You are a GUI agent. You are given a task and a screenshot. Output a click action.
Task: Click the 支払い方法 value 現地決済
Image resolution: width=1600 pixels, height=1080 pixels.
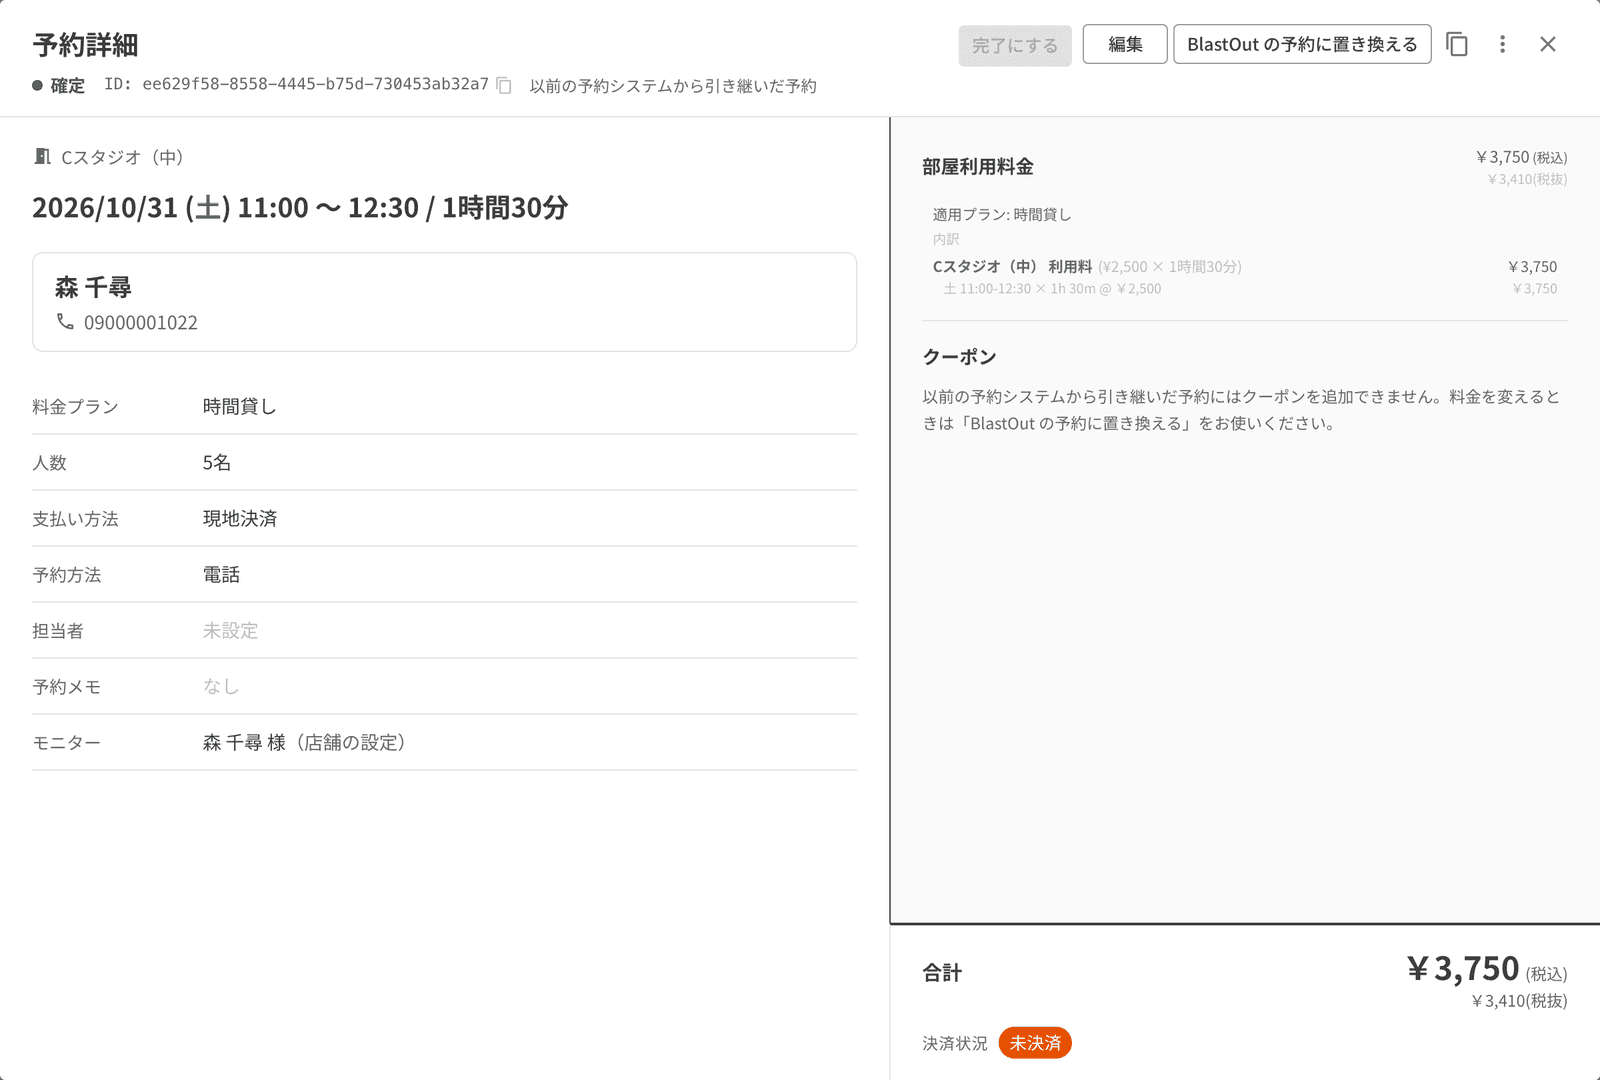coord(240,518)
